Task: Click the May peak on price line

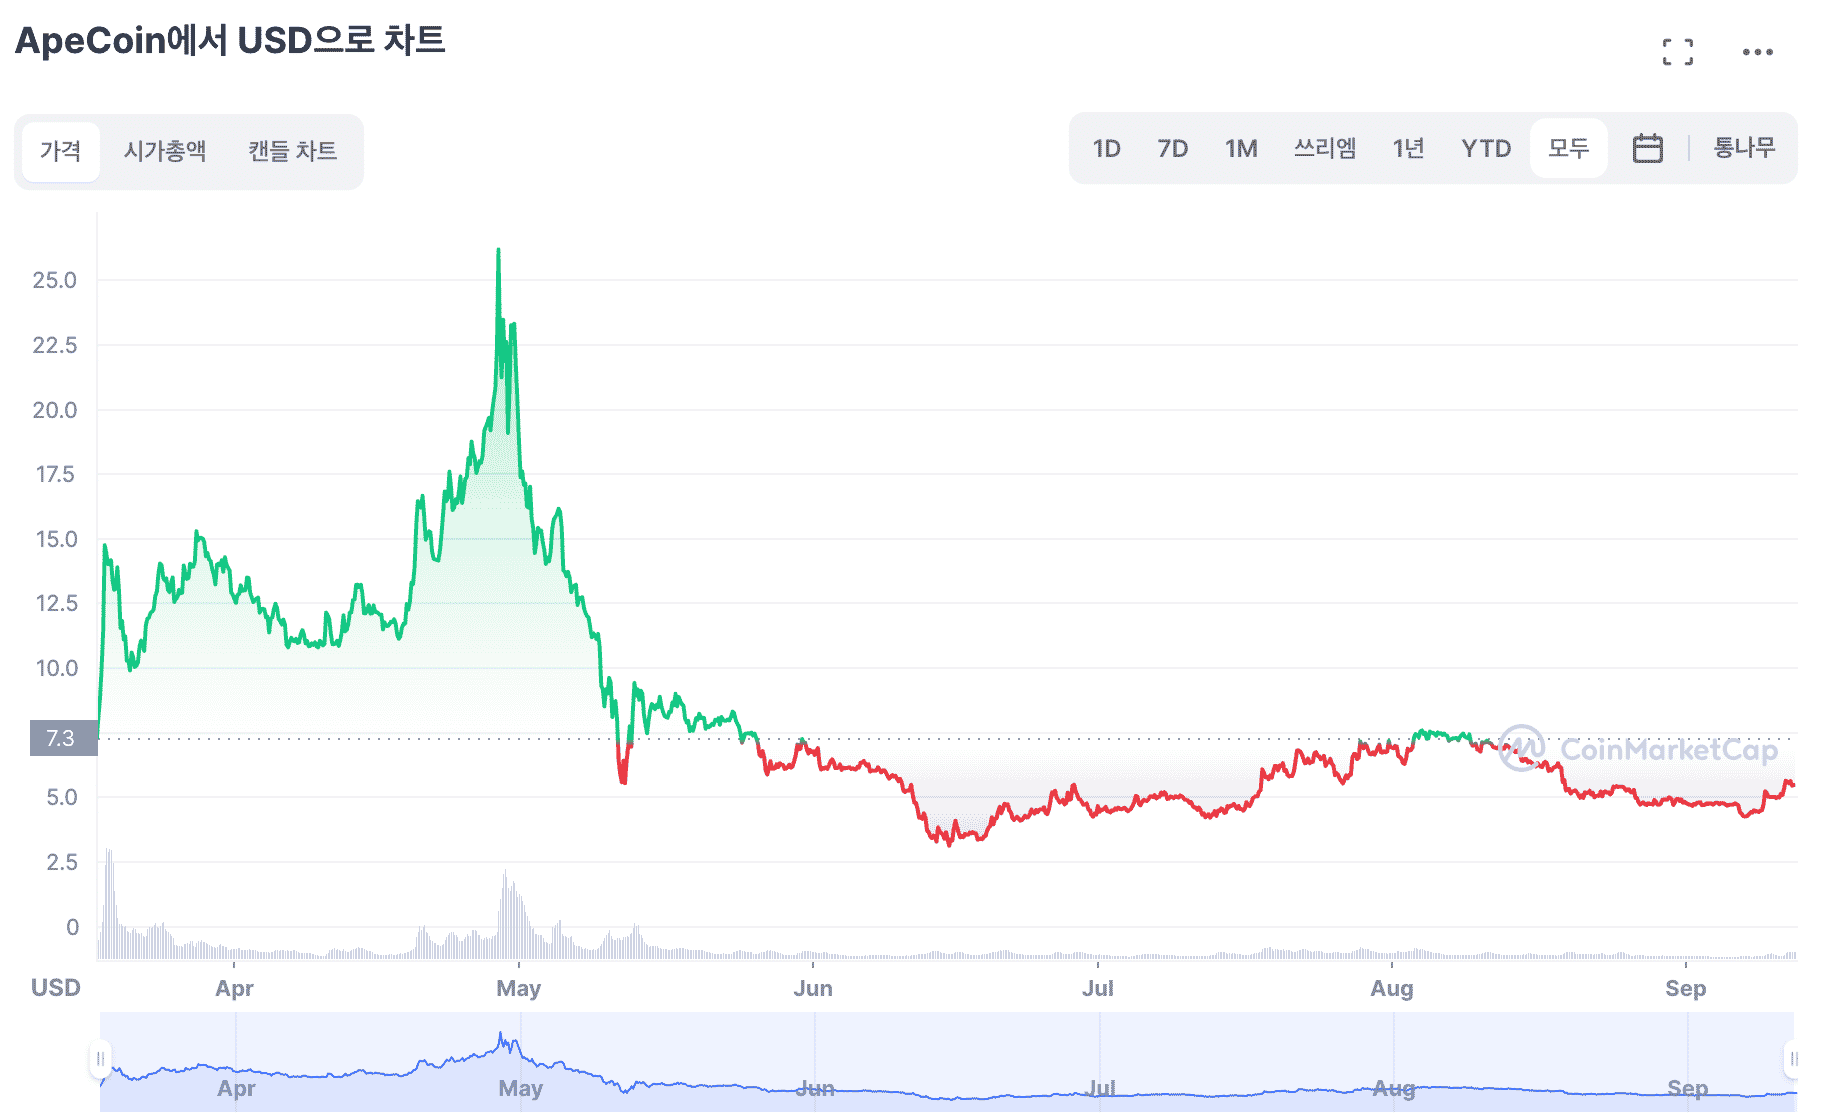Action: (x=498, y=252)
